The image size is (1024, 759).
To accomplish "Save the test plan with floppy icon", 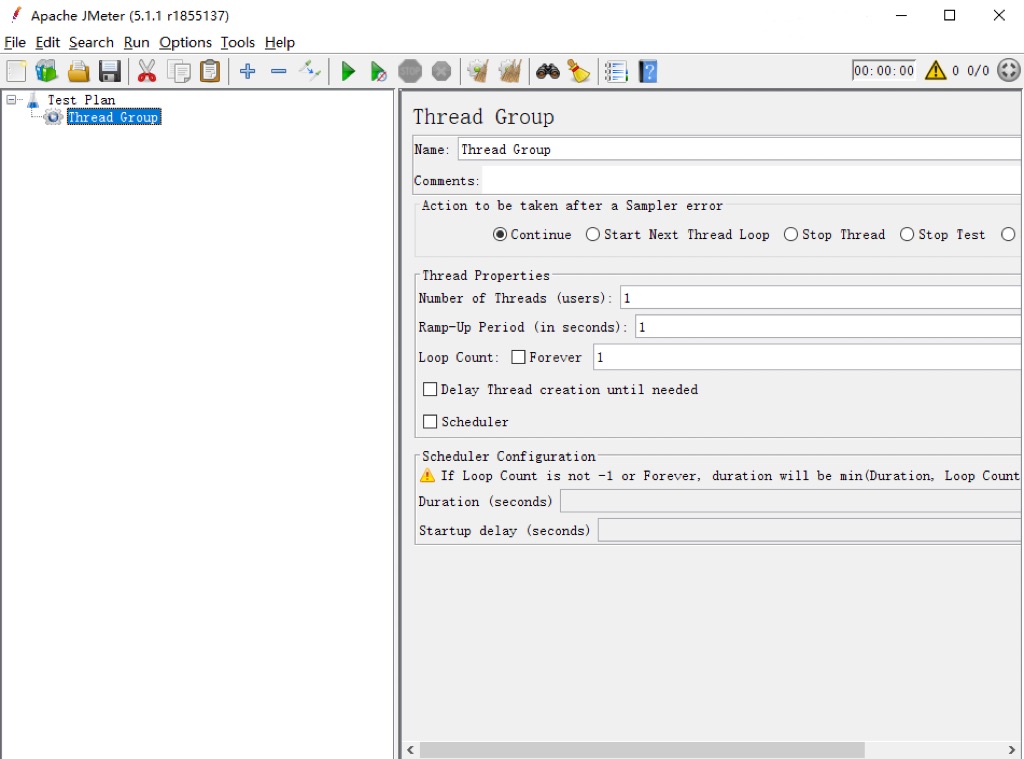I will [x=110, y=71].
